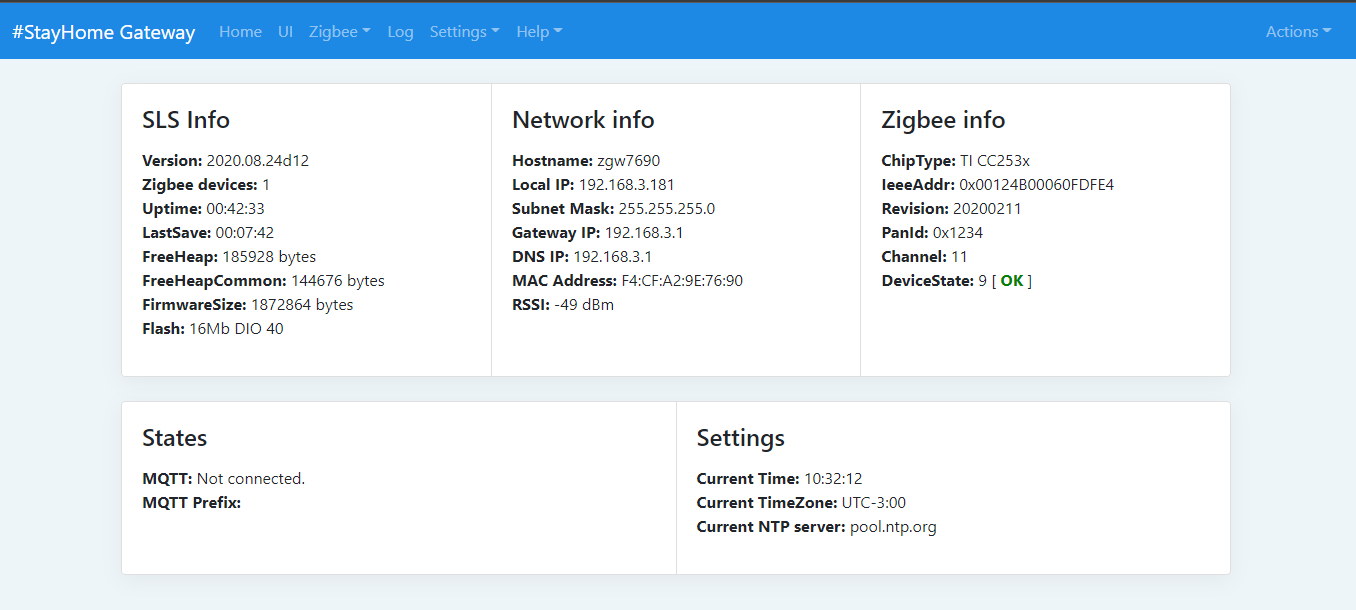This screenshot has height=610, width=1356.
Task: Click the SLS Info heading
Action: click(x=186, y=120)
